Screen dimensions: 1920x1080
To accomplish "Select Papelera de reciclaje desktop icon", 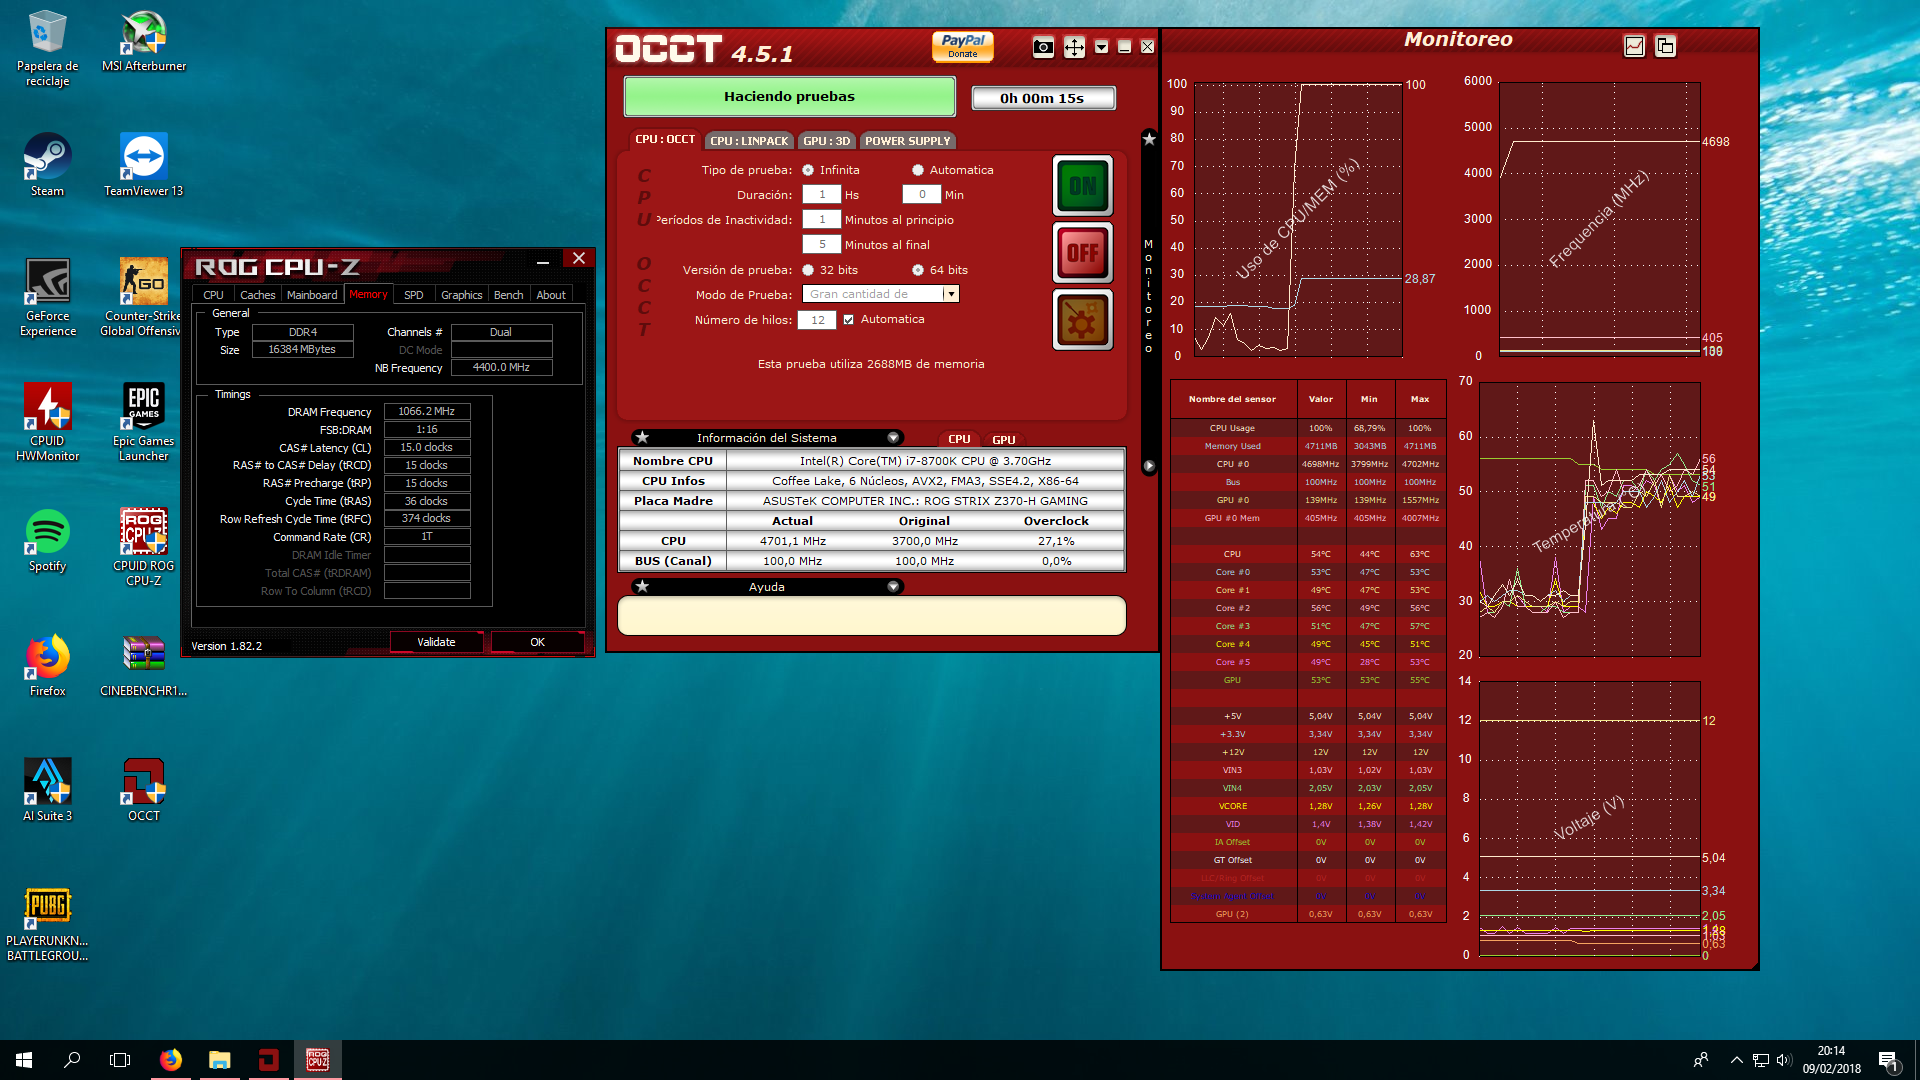I will point(47,48).
